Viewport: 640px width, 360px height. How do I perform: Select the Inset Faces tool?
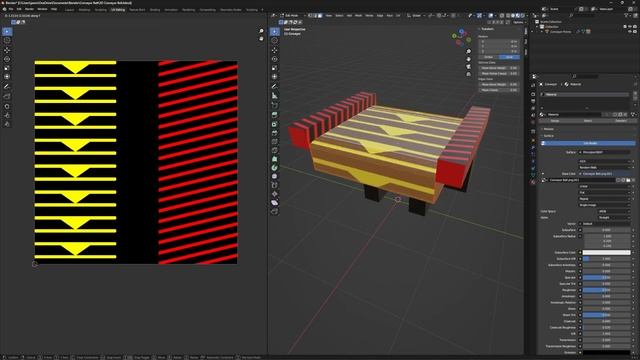coord(275,124)
